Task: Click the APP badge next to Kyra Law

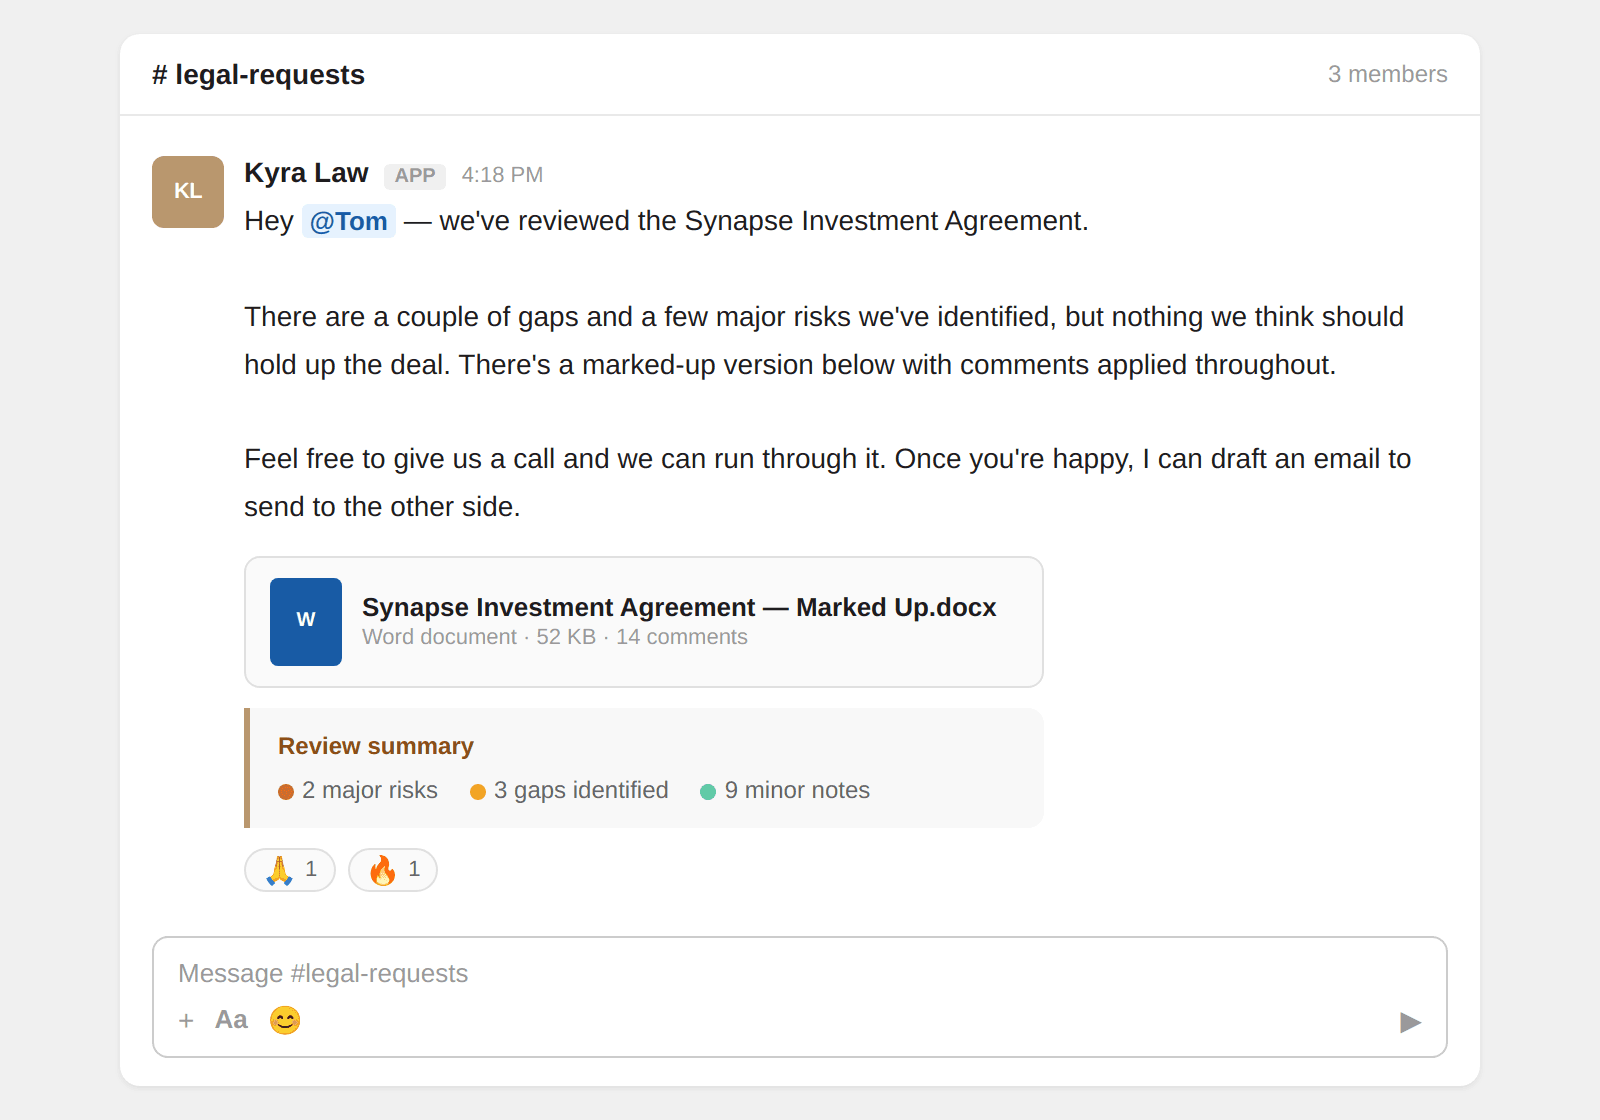Action: (x=415, y=176)
